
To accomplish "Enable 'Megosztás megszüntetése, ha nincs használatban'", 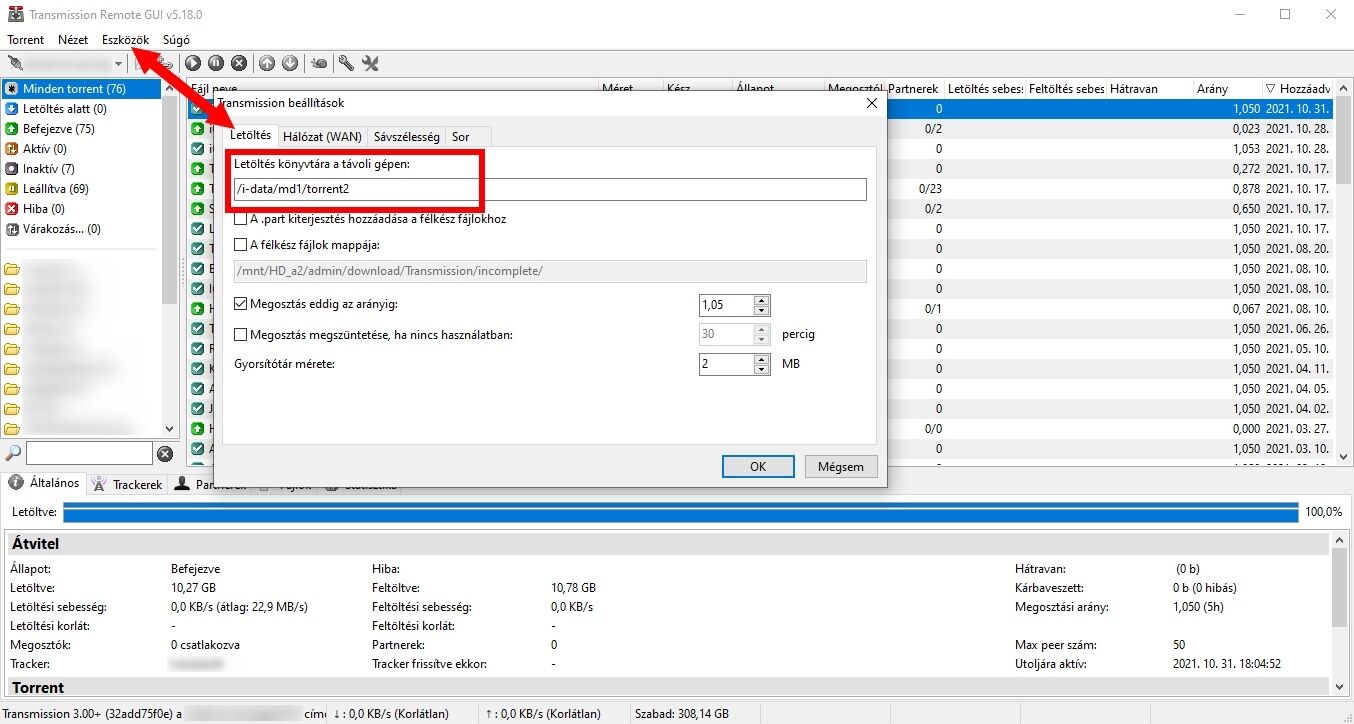I will [x=240, y=335].
